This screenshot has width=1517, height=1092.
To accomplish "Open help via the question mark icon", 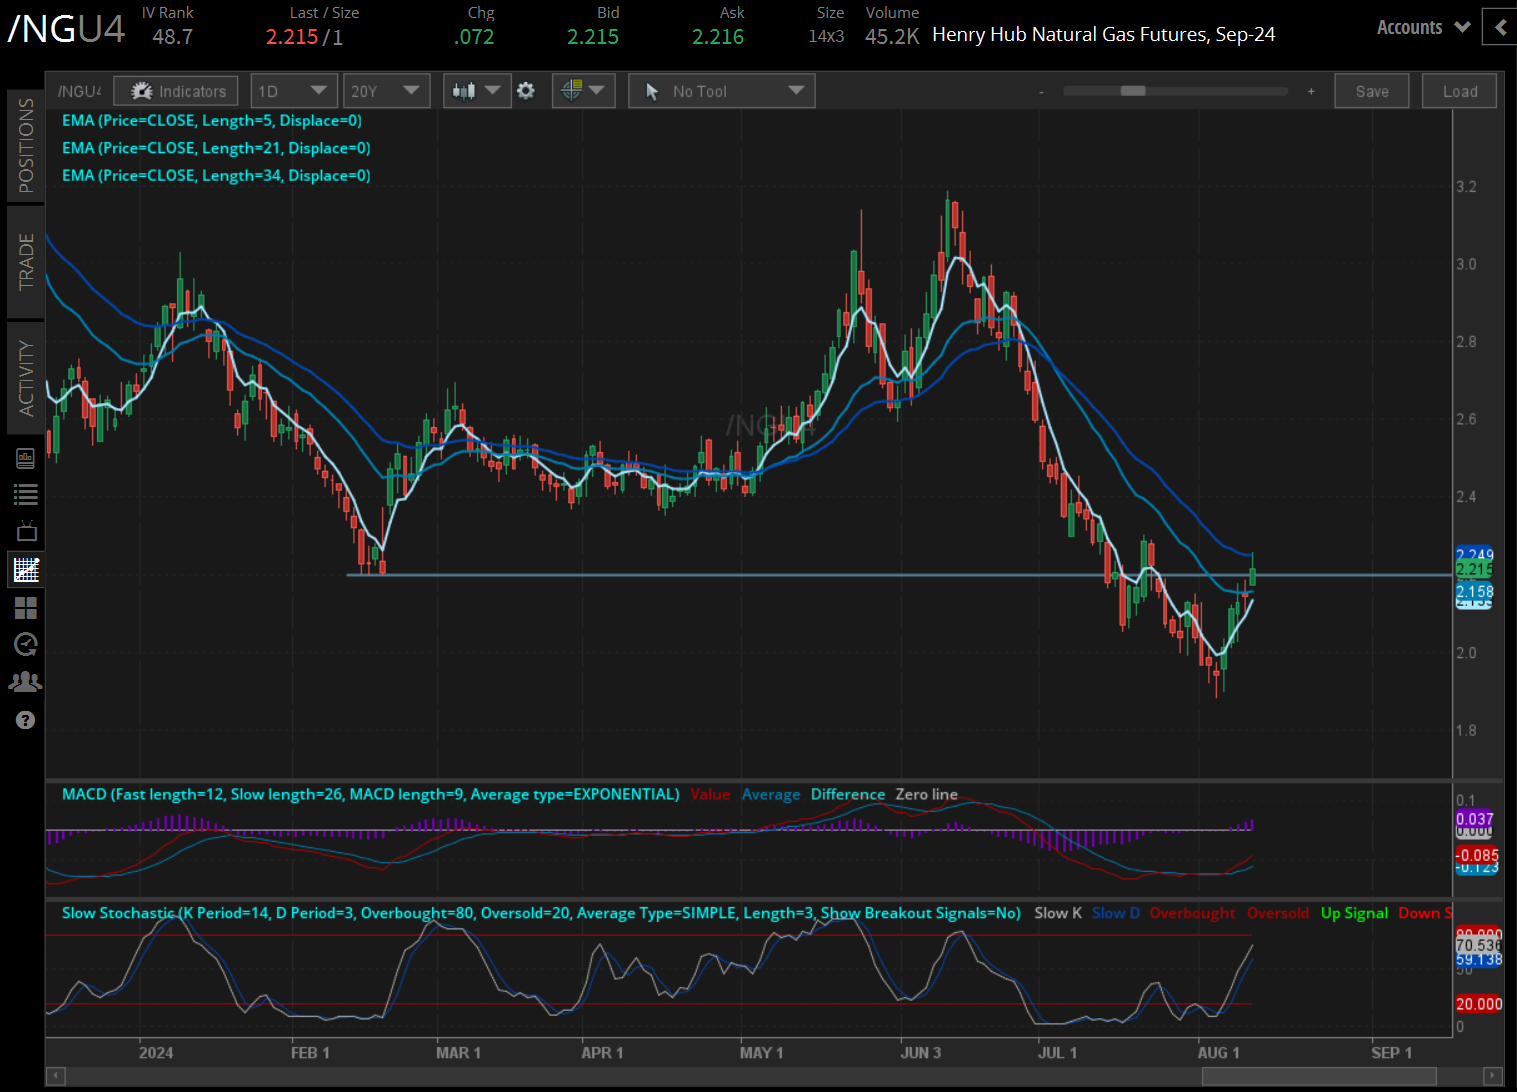I will pyautogui.click(x=25, y=719).
